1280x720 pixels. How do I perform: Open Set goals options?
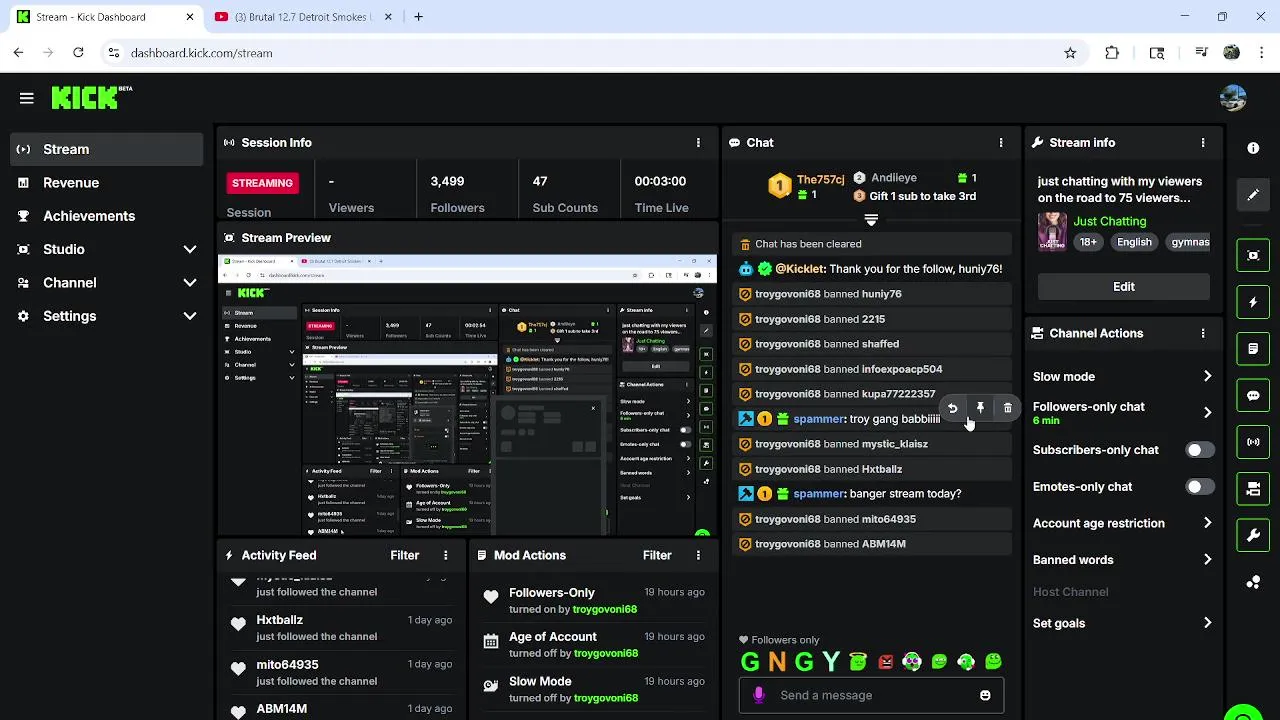pos(1122,624)
